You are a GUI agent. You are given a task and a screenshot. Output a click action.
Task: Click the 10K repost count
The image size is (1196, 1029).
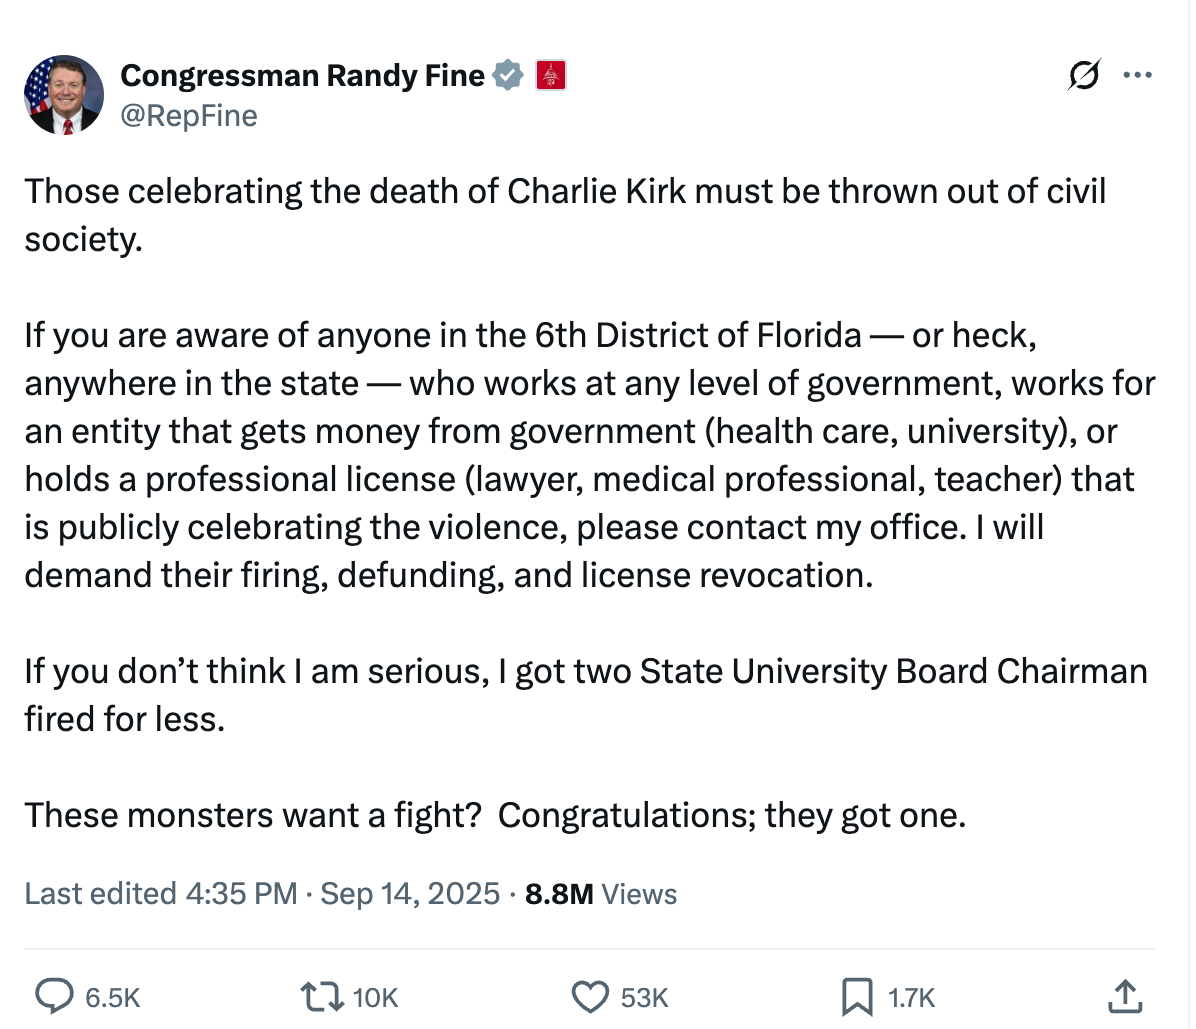pyautogui.click(x=376, y=998)
